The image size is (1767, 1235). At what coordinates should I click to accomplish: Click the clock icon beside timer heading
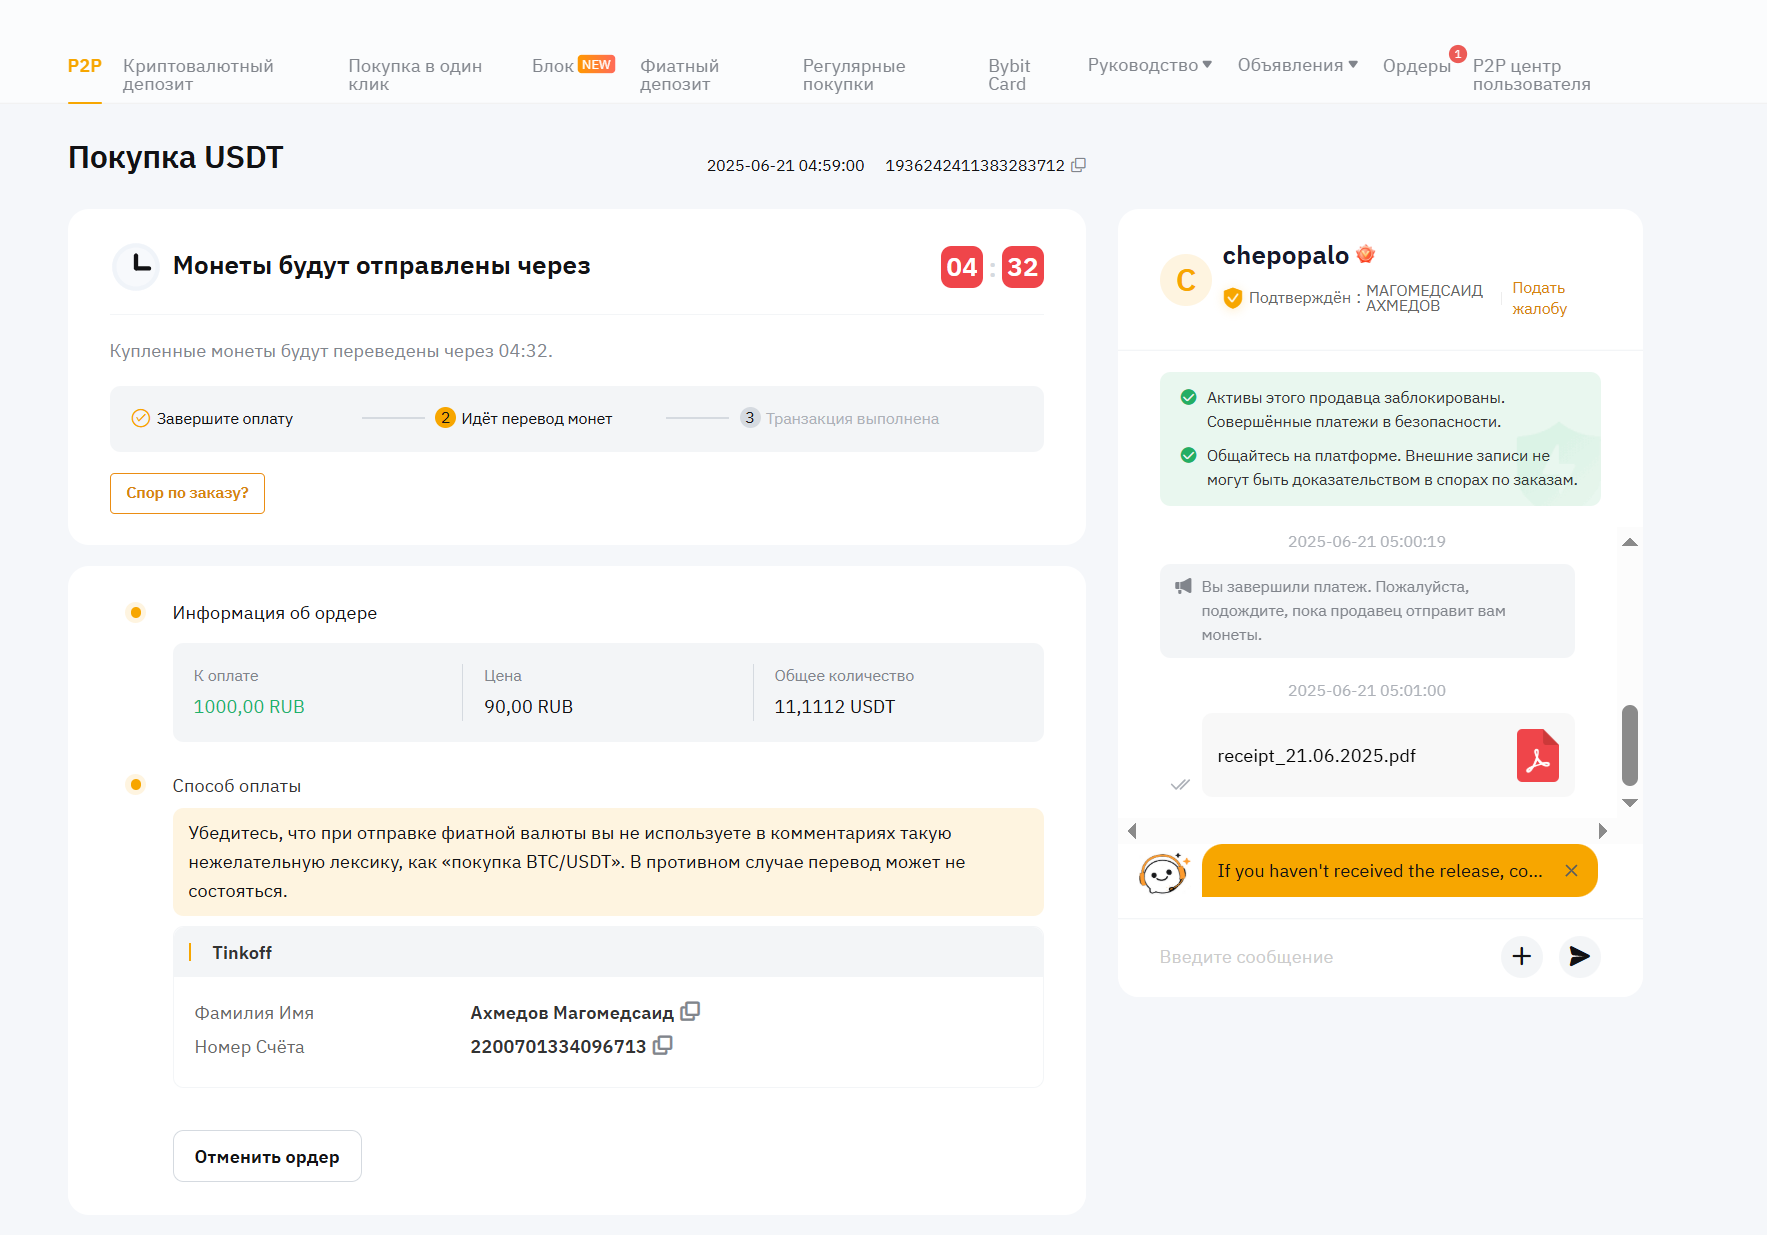coord(136,267)
